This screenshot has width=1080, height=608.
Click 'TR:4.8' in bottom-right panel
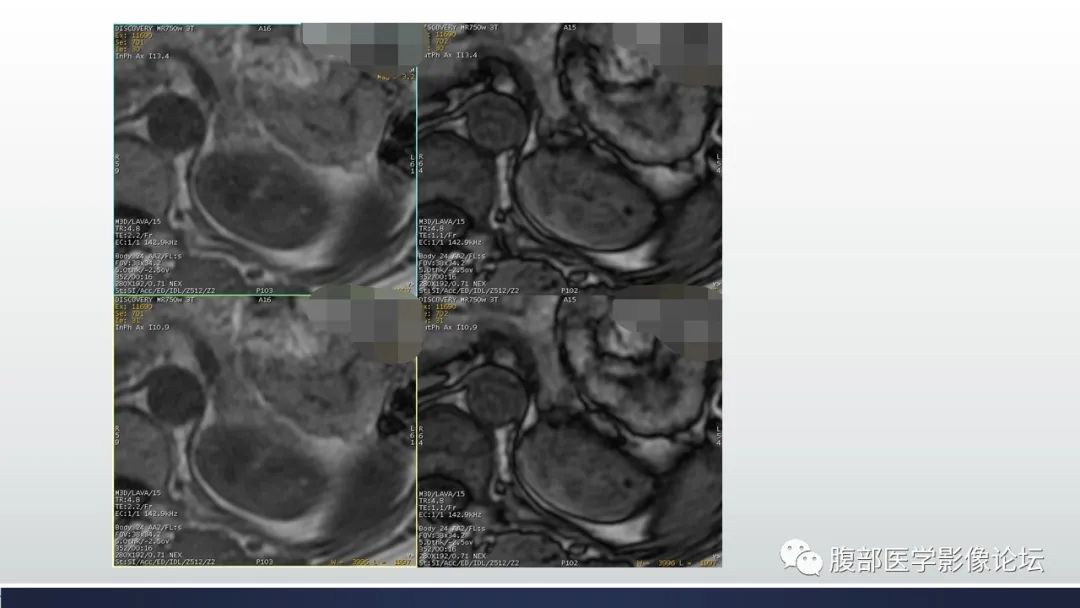pyautogui.click(x=432, y=501)
